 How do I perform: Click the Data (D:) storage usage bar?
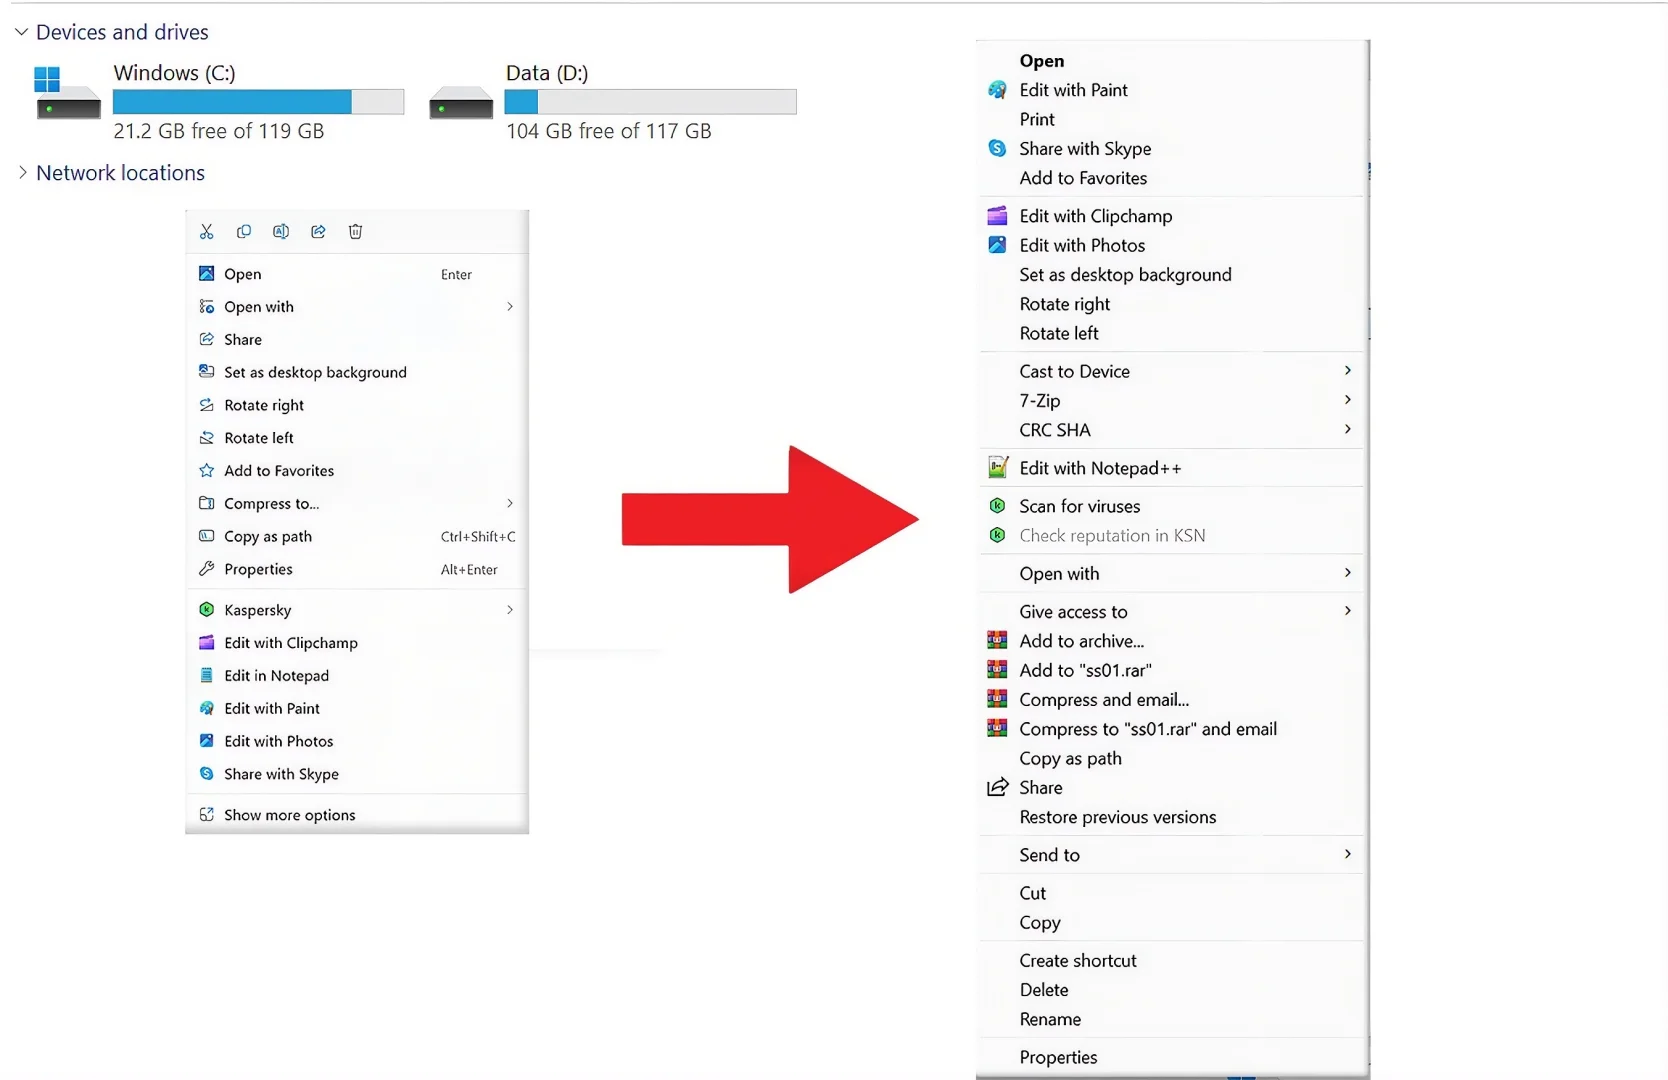click(x=651, y=101)
